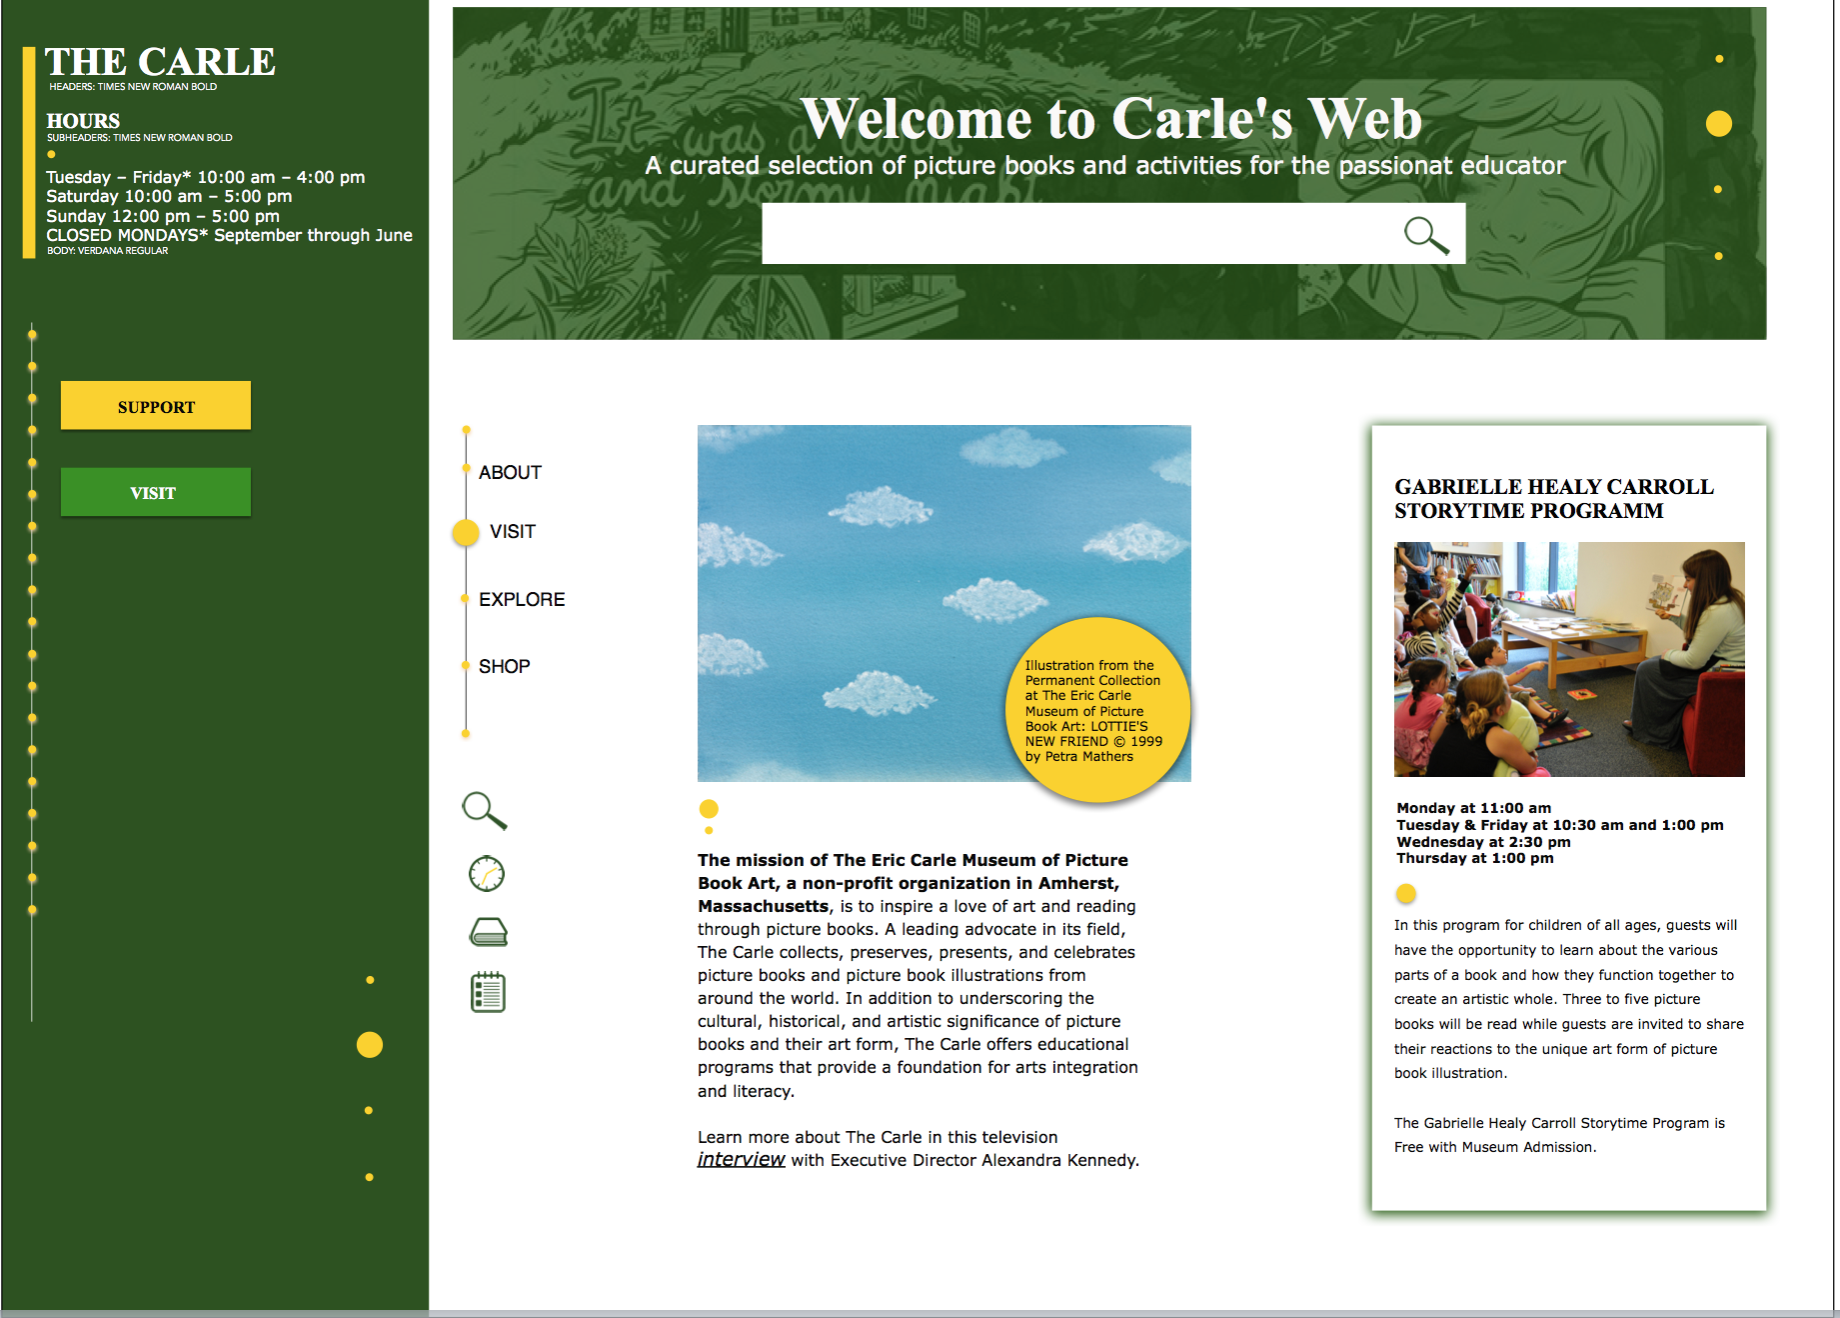Select the book icon in the icon column
Screen dimensions: 1840x1318
[488, 932]
